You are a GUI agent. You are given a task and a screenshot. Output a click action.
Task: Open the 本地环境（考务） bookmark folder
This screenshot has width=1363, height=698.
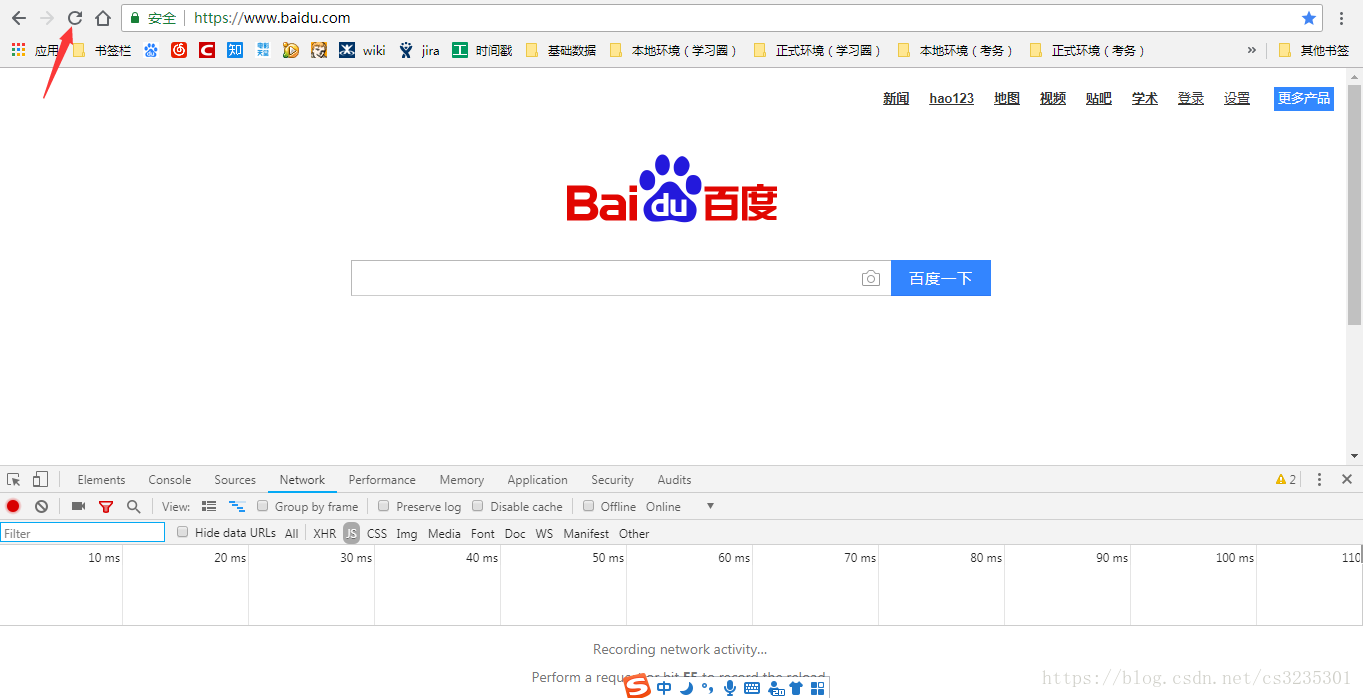pyautogui.click(x=955, y=50)
